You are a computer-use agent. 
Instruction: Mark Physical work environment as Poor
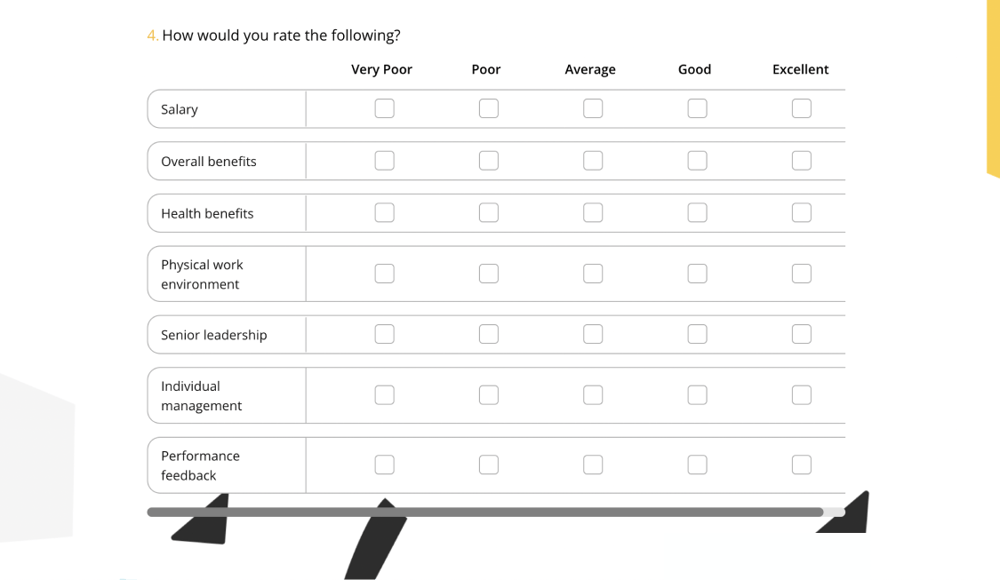click(488, 273)
